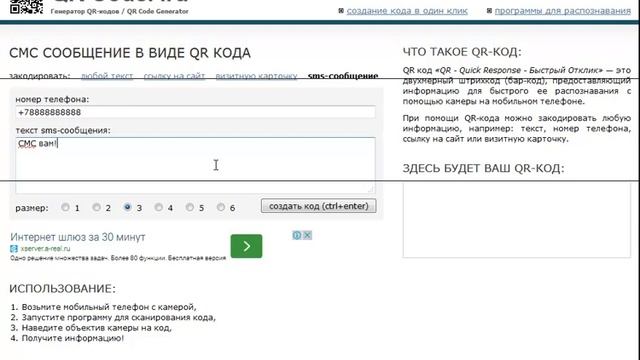Click list item 'Получите информацию!'
This screenshot has height=360, width=640.
[x=73, y=338]
